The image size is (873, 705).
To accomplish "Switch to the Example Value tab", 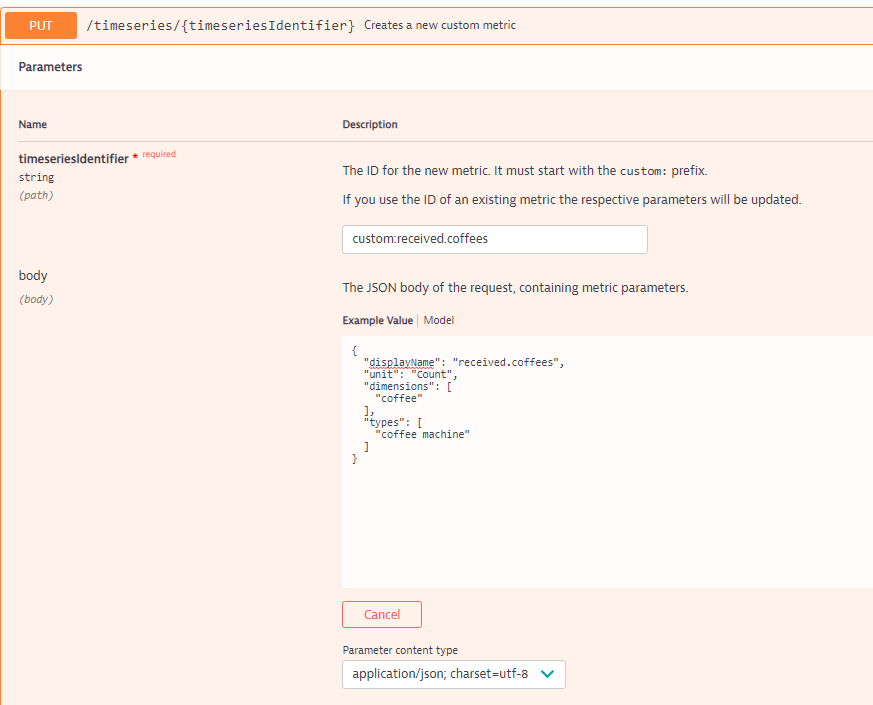I will tap(377, 321).
